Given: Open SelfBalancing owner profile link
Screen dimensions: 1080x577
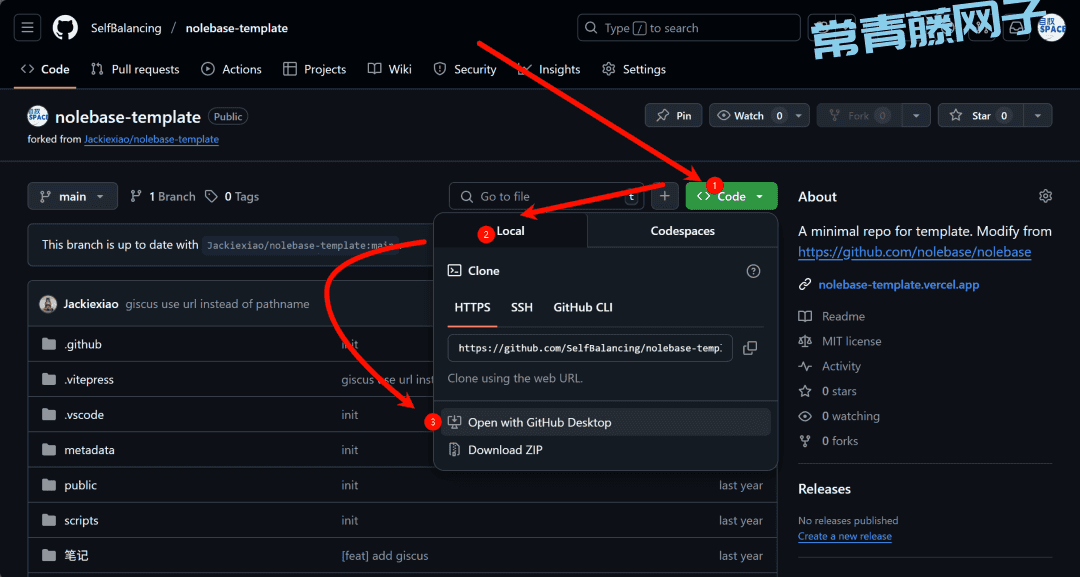Looking at the screenshot, I should (x=126, y=28).
